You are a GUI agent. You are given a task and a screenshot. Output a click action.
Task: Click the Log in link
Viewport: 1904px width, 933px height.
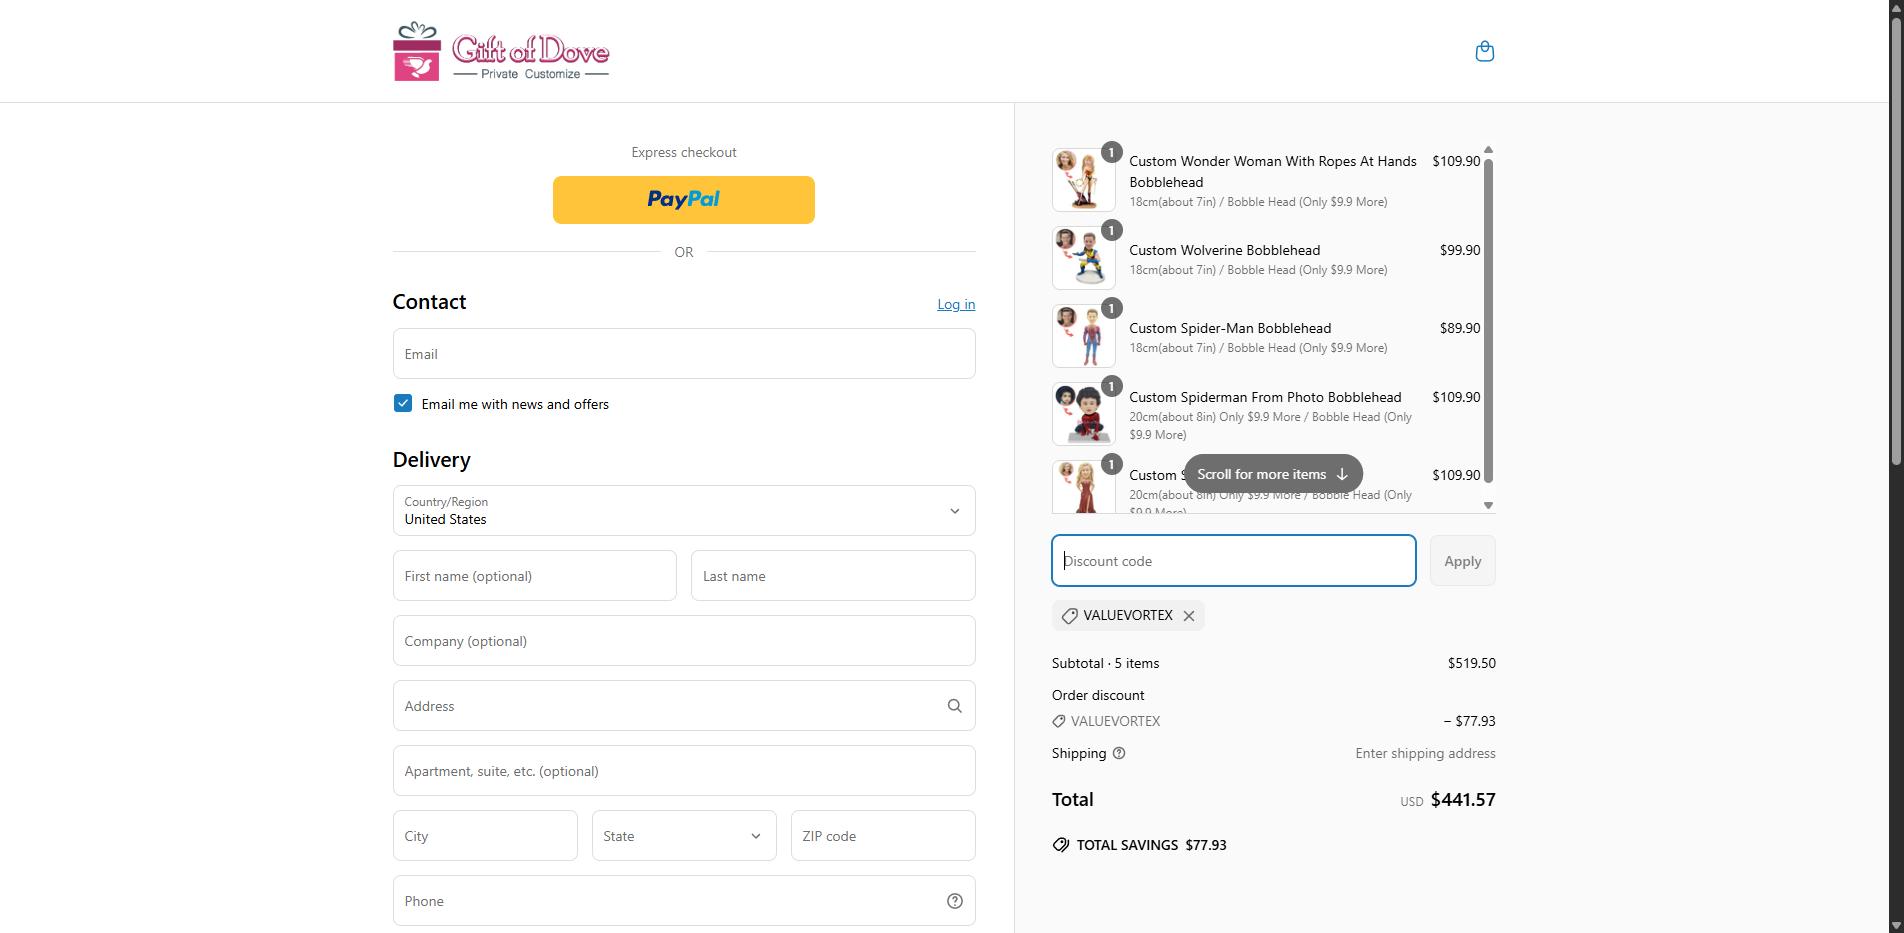tap(956, 304)
